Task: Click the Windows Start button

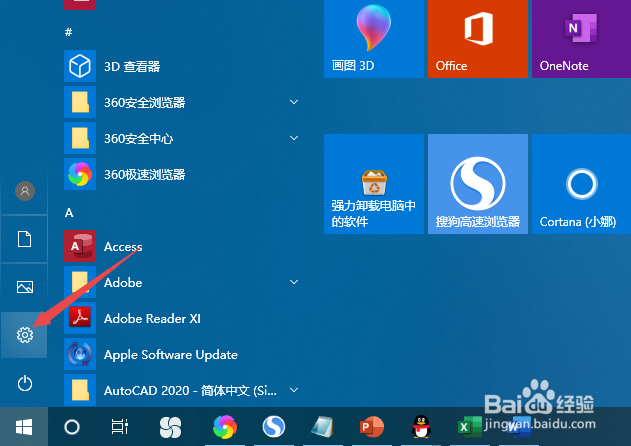Action: [x=24, y=427]
